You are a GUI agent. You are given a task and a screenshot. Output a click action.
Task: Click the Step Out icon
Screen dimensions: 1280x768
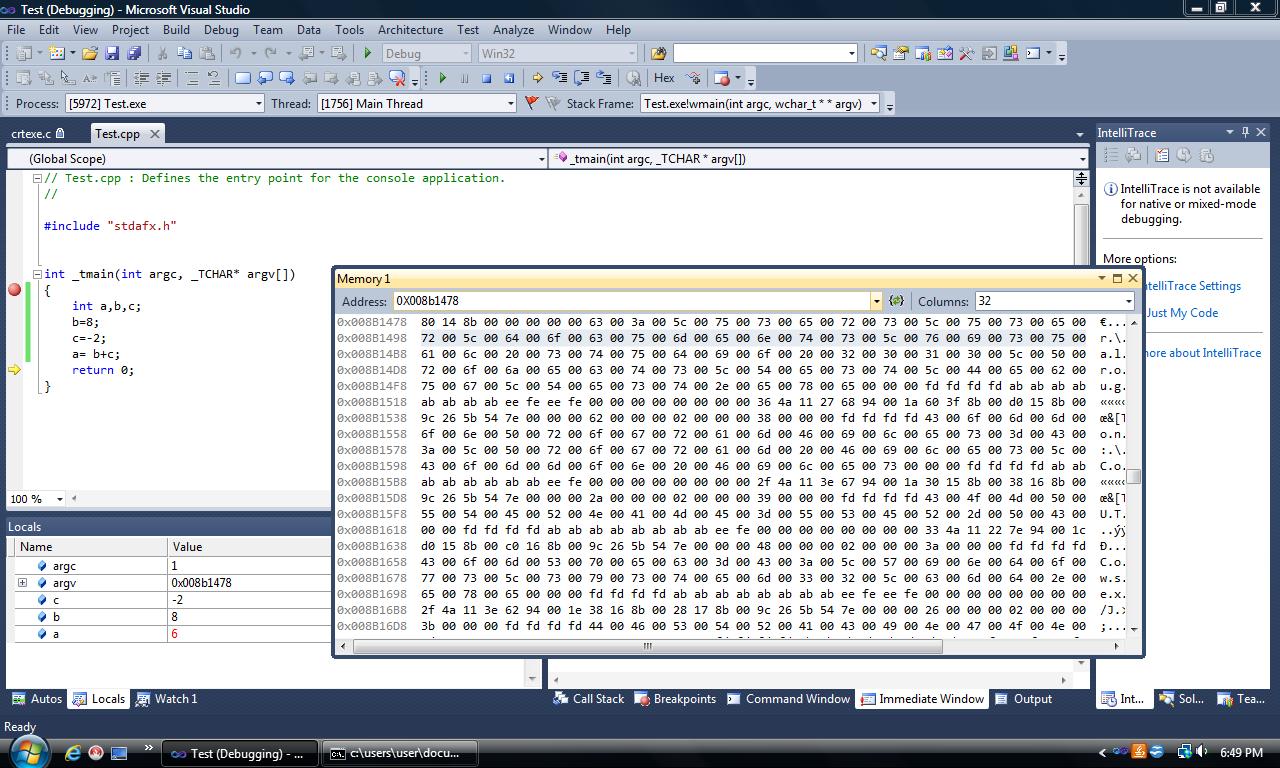pyautogui.click(x=603, y=77)
